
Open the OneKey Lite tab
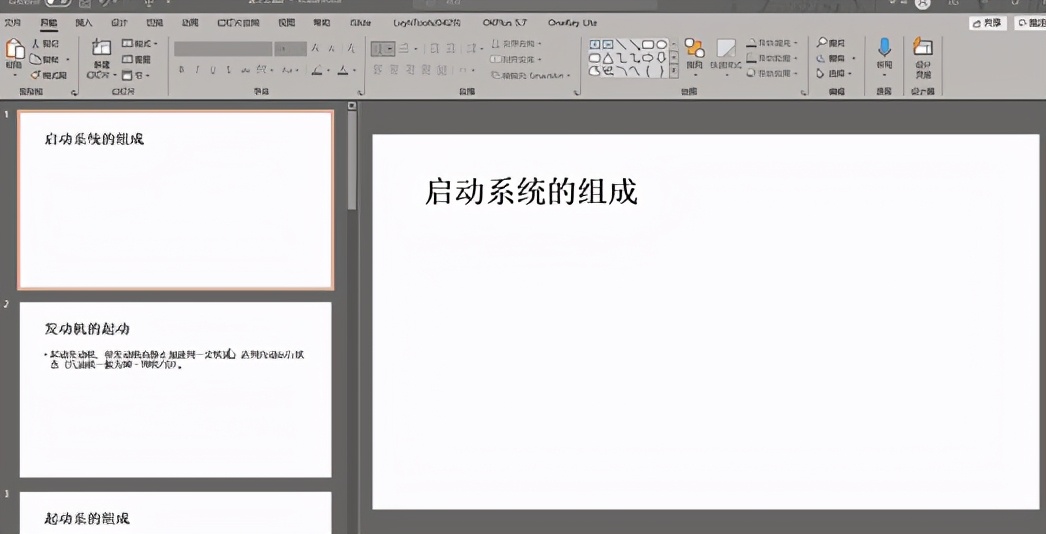pyautogui.click(x=572, y=23)
